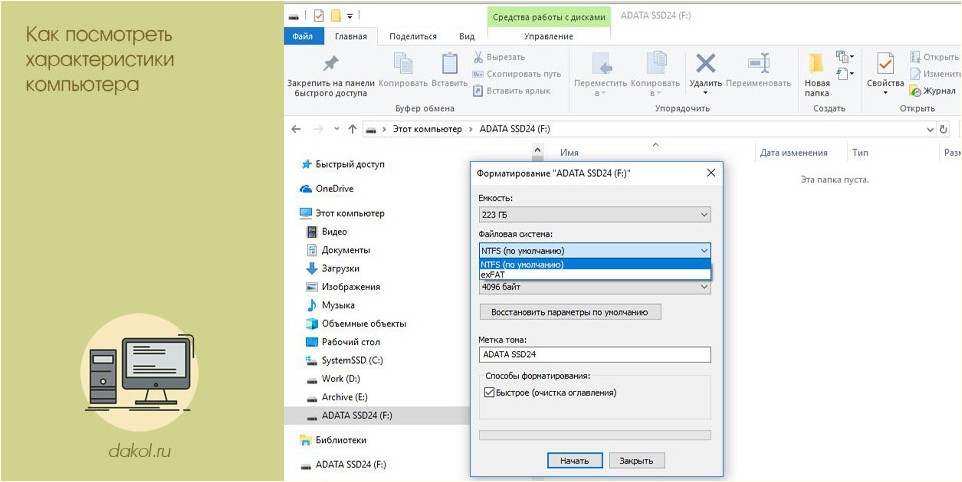Click Back arrow in navigation bar
Viewport: 962px width, 482px height.
point(296,129)
